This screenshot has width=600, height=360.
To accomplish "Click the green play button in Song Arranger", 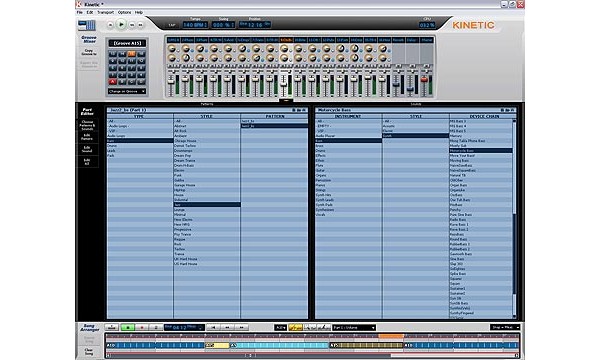I will tap(127, 327).
